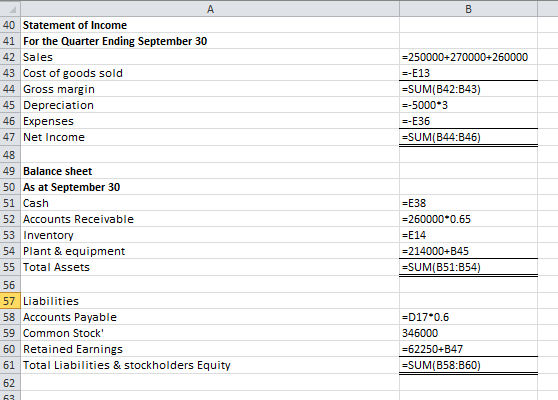Click the 'Expenses' label cell
This screenshot has height=400, width=558.
(210, 121)
